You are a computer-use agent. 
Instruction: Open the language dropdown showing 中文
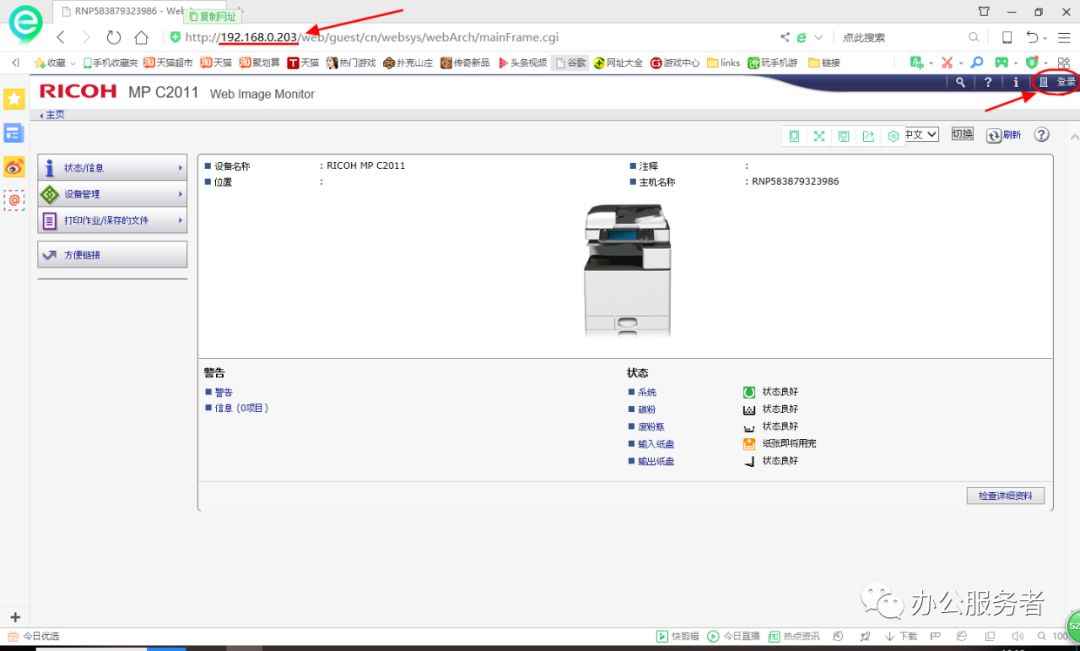tap(922, 134)
